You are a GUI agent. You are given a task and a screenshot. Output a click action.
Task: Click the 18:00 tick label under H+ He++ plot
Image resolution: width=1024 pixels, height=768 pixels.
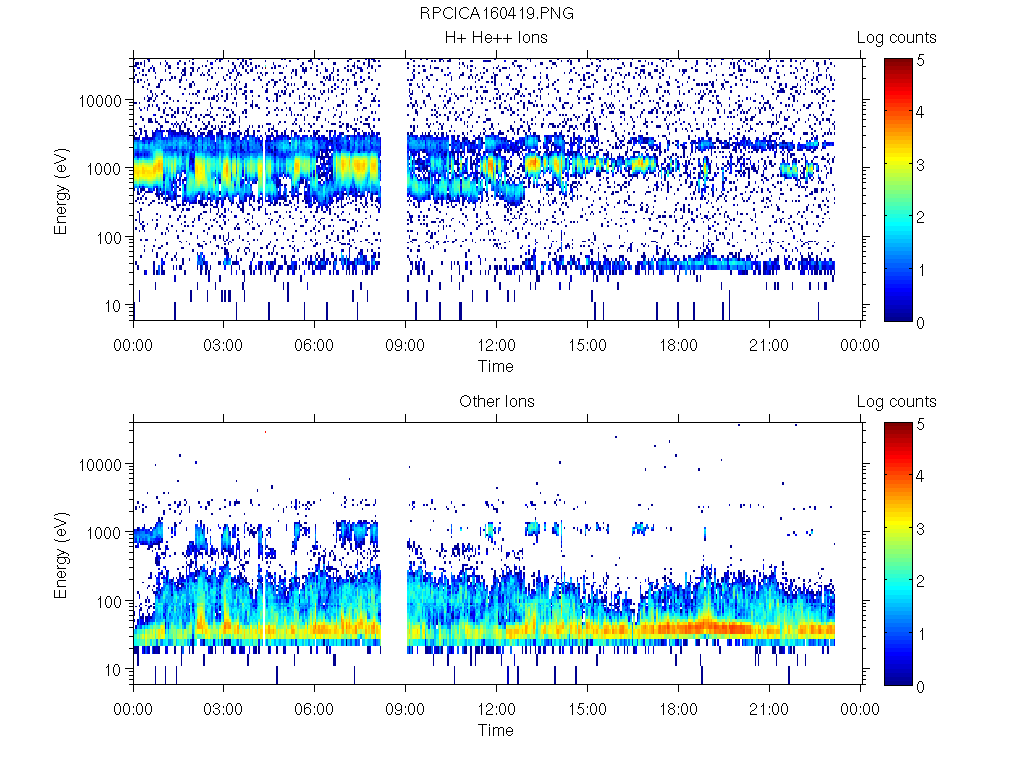pyautogui.click(x=678, y=345)
